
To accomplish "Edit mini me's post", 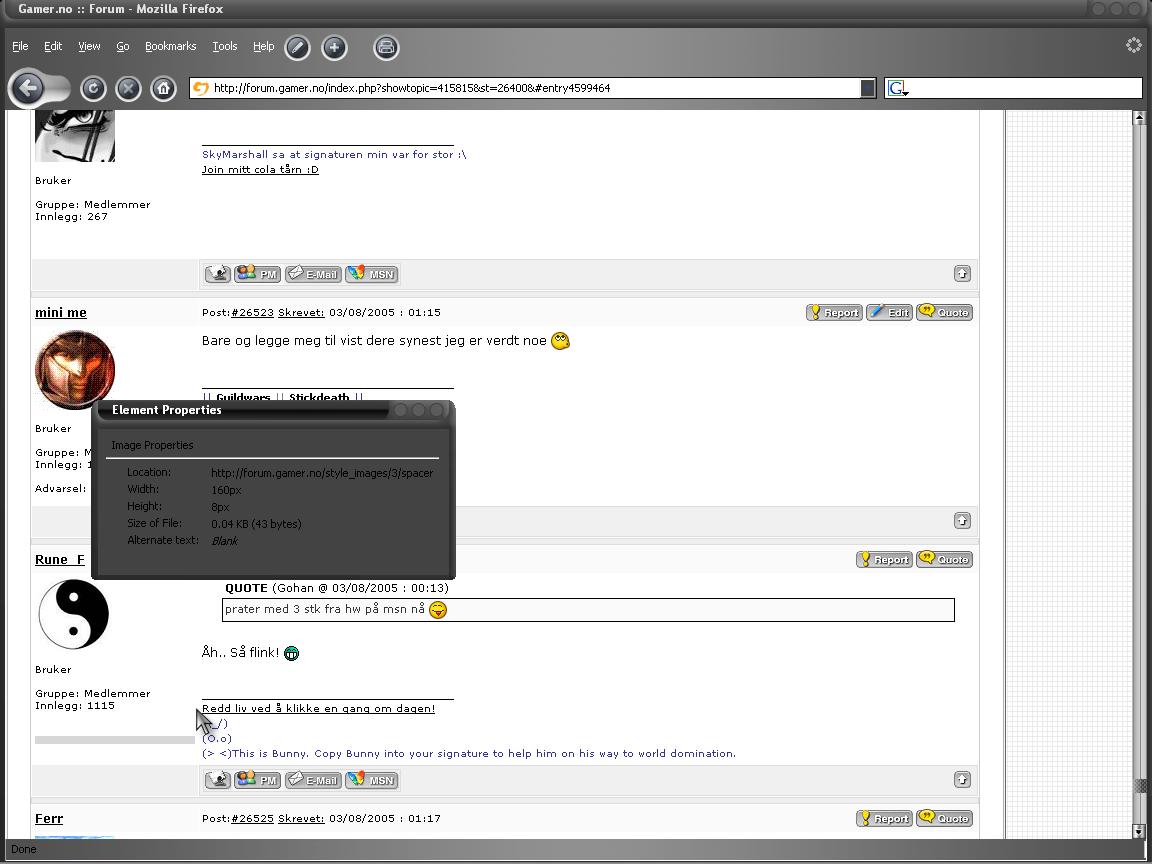I will [x=890, y=312].
